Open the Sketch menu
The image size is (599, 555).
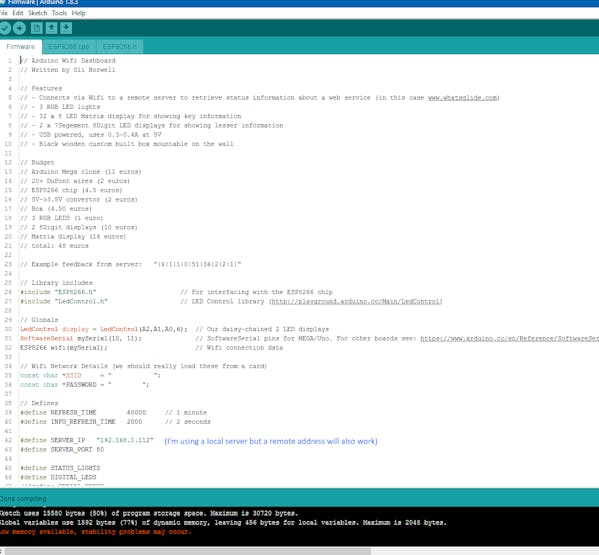point(37,13)
